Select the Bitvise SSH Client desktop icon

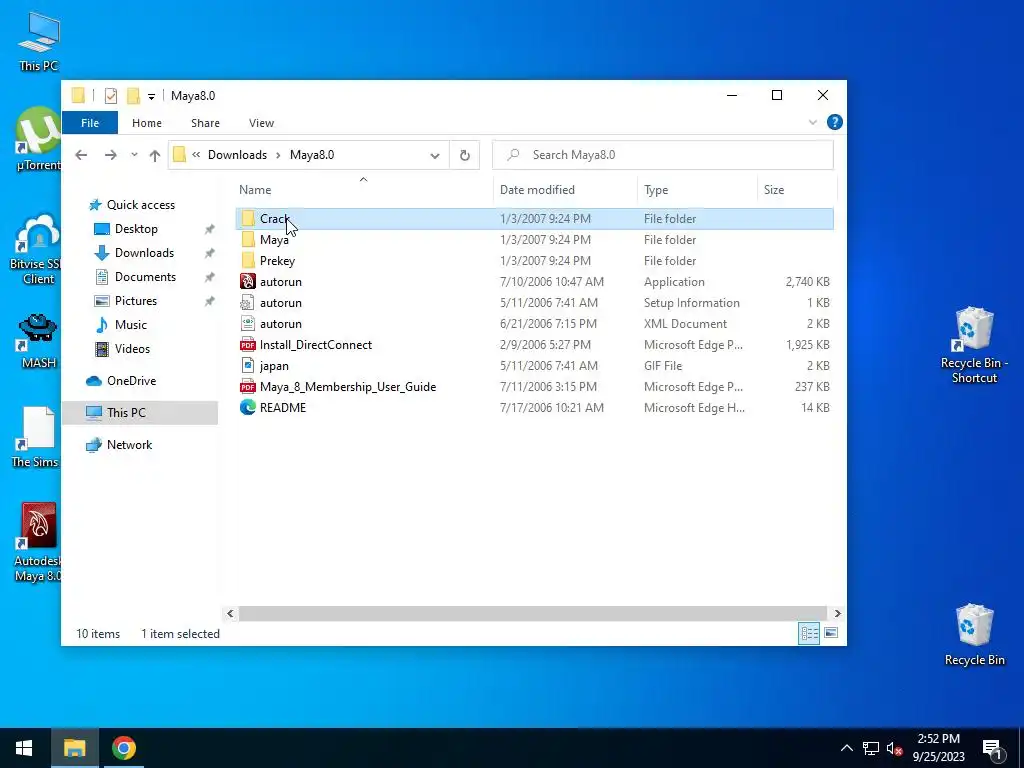pyautogui.click(x=38, y=250)
